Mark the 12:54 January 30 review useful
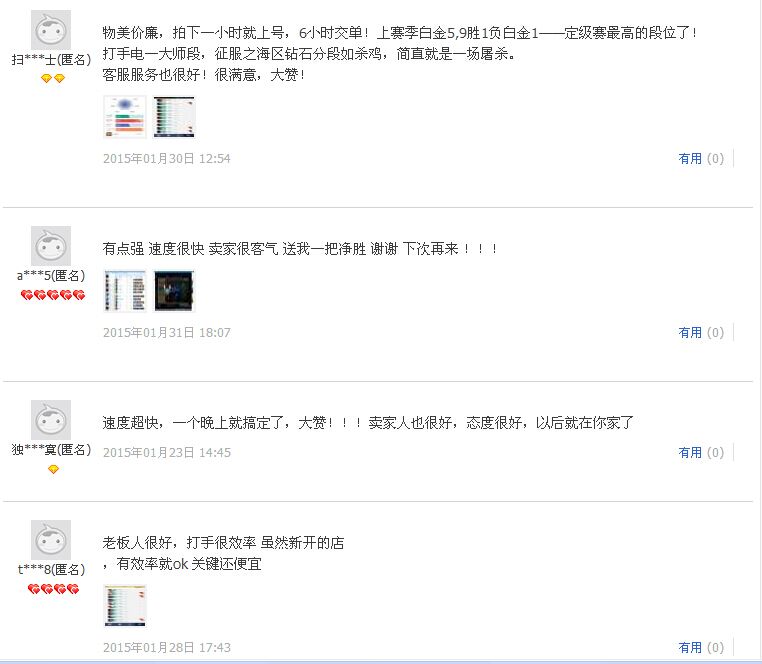Screen dimensions: 762x664 [x=701, y=158]
